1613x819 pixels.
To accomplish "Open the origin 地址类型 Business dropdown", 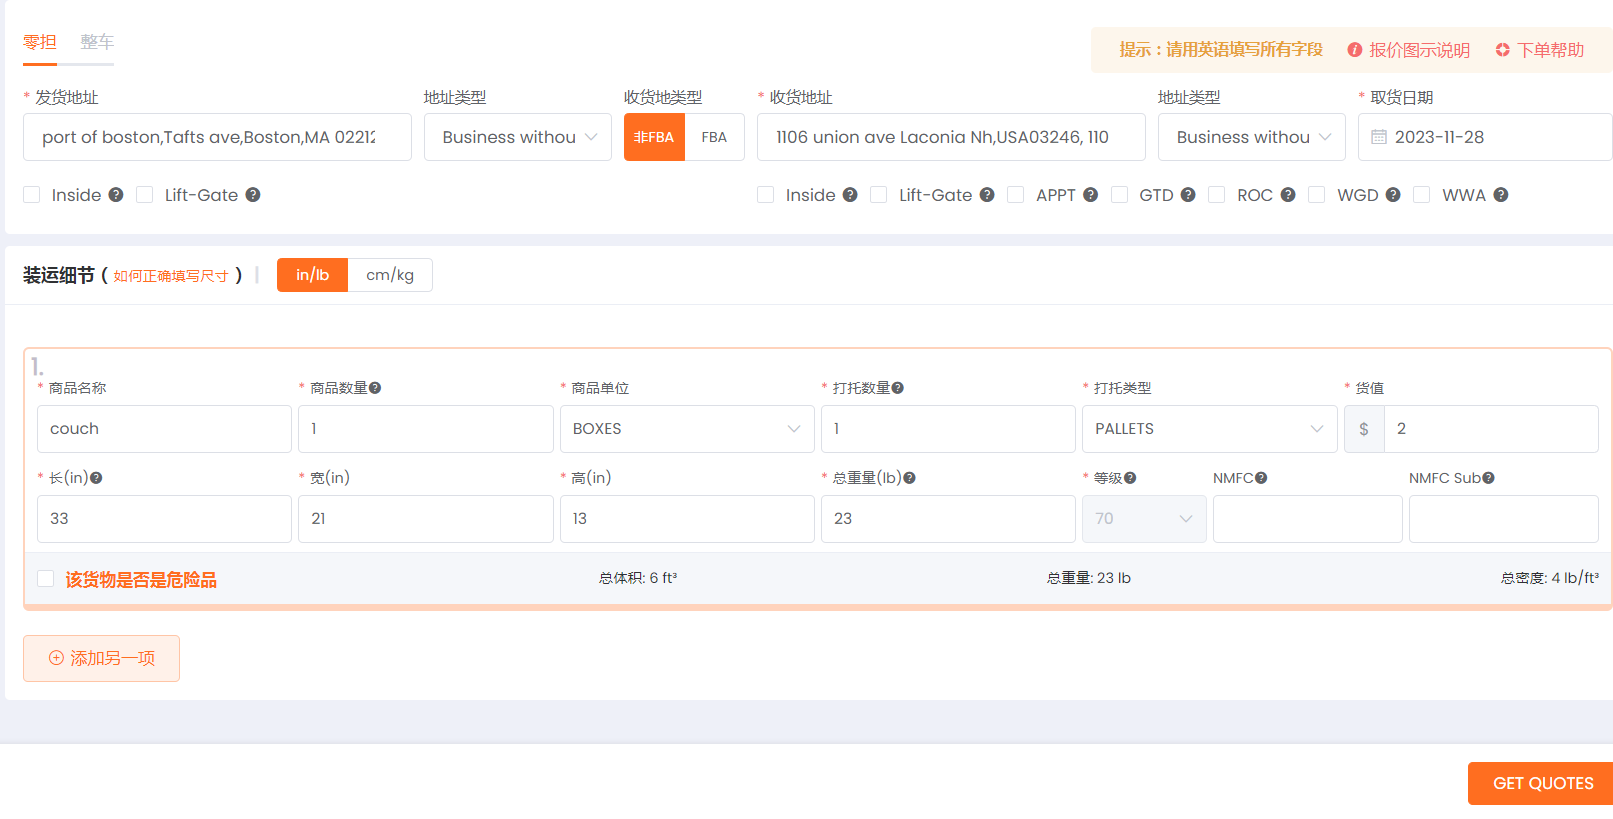I will (x=517, y=137).
